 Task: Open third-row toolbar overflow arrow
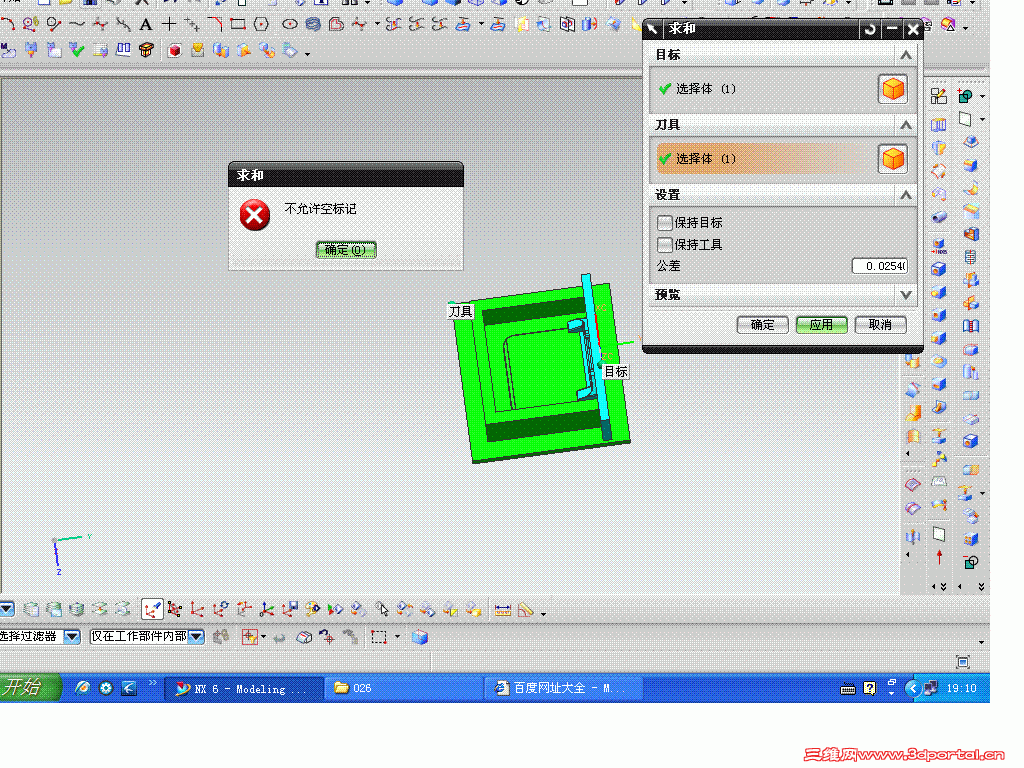[307, 54]
